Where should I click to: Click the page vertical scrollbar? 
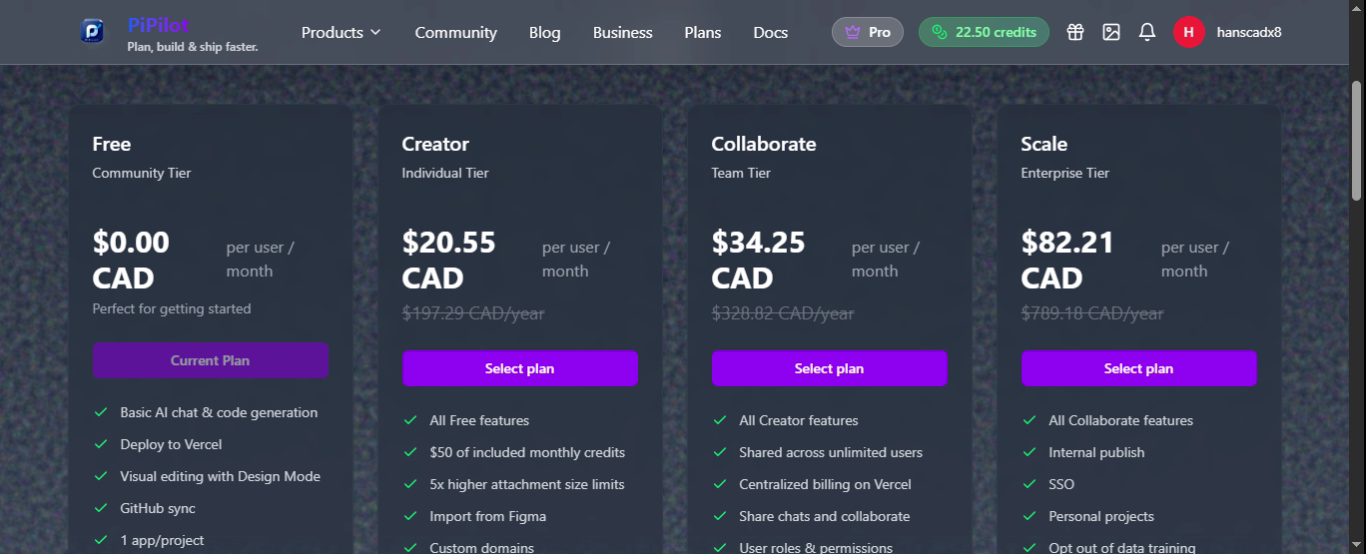click(1356, 140)
